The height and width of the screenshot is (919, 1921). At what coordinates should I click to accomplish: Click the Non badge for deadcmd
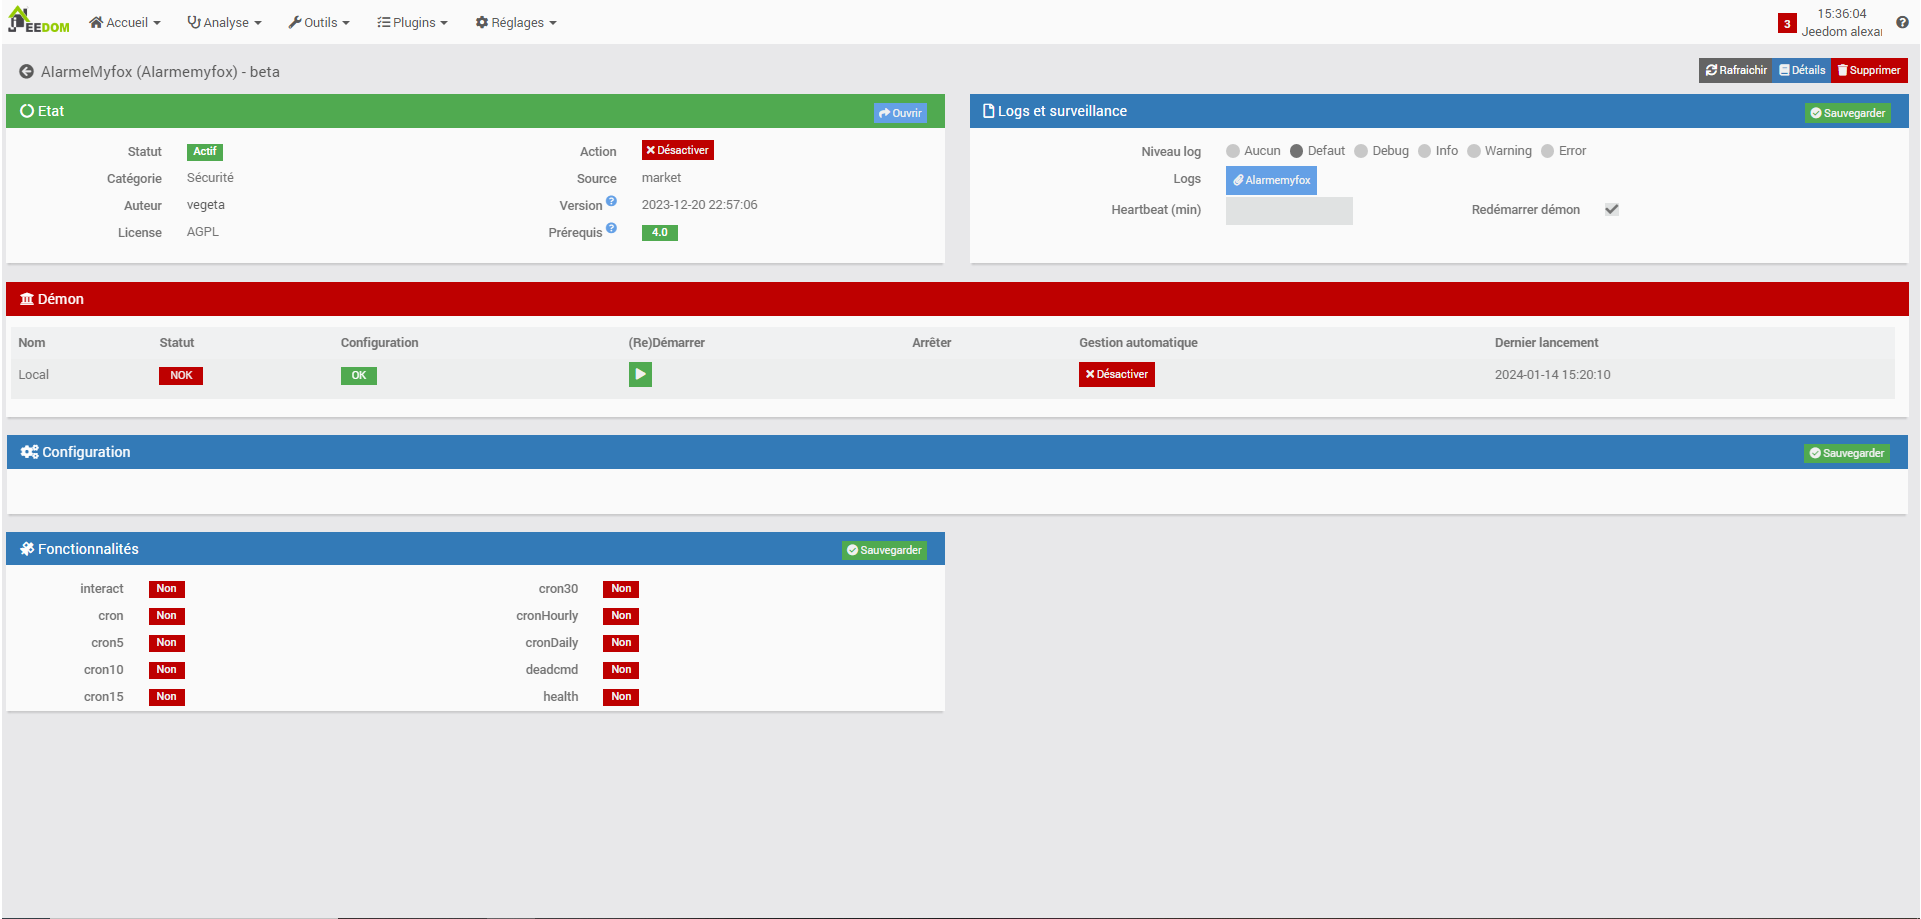click(621, 670)
